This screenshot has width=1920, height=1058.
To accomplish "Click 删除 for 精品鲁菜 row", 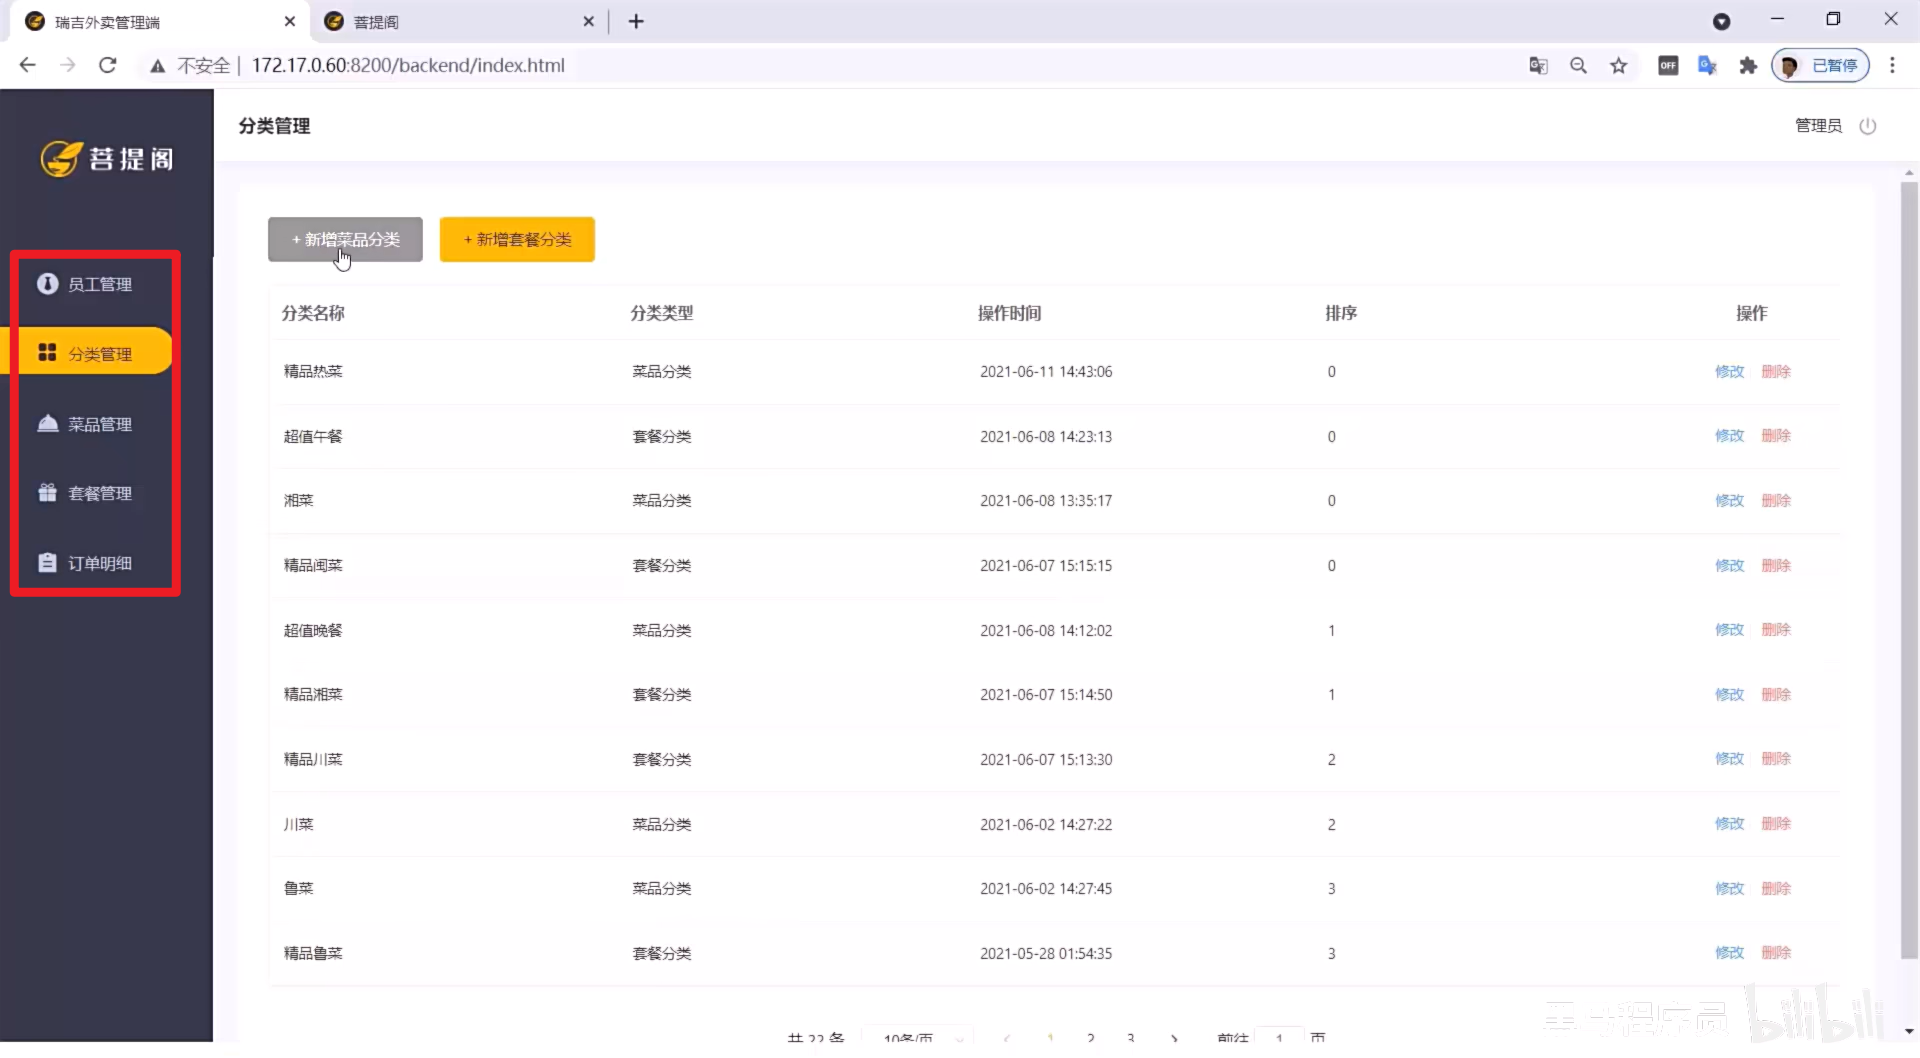I will click(x=1776, y=953).
